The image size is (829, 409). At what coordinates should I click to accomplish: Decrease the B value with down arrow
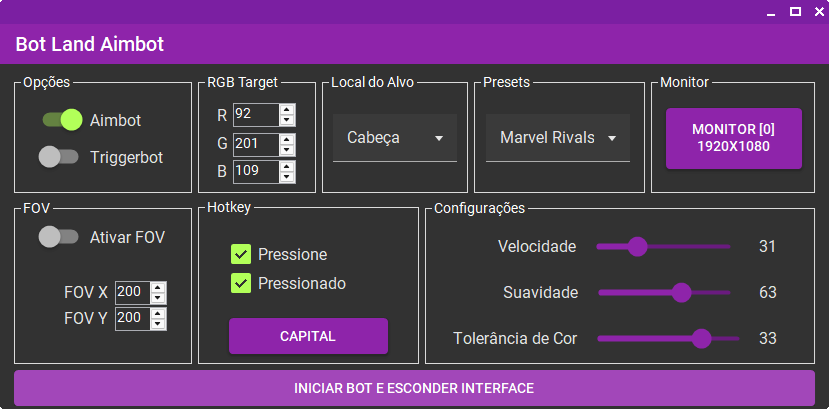[287, 177]
